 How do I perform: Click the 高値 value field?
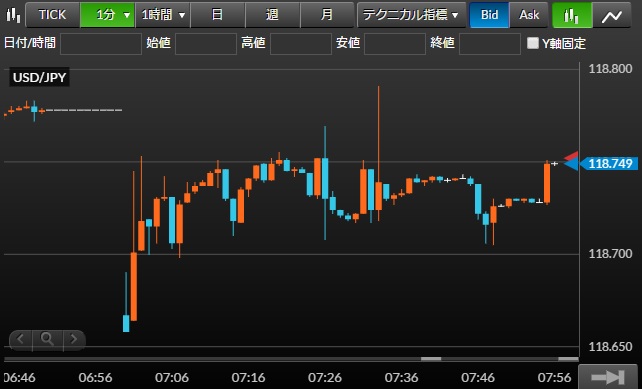(x=301, y=44)
